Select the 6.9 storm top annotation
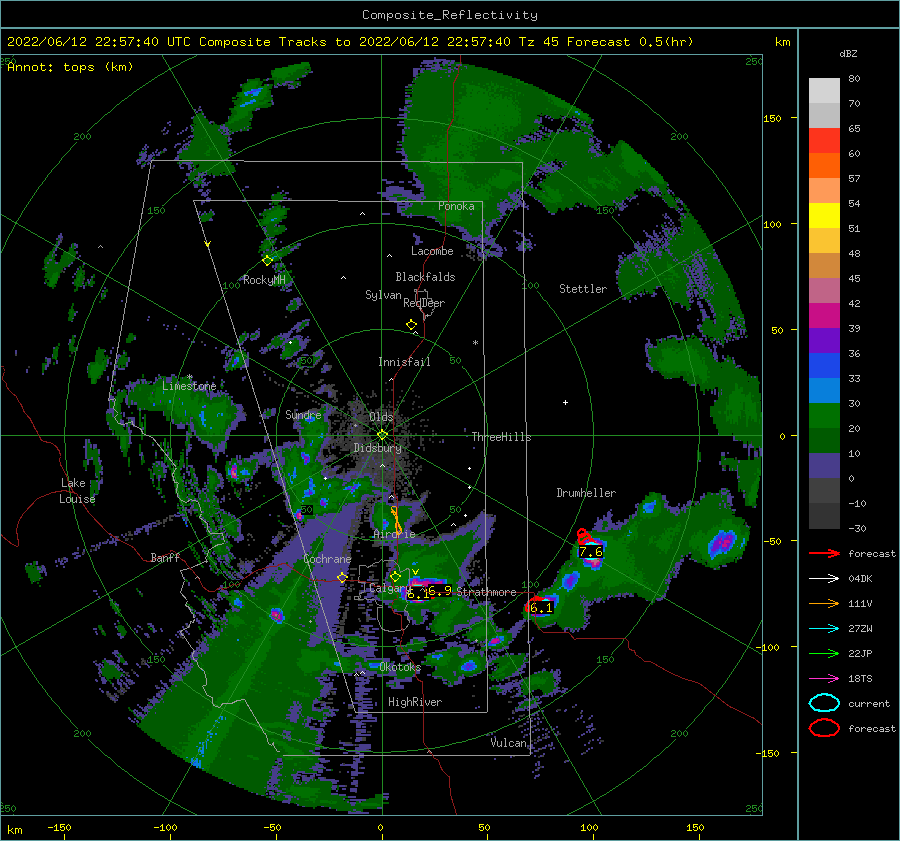 (440, 590)
